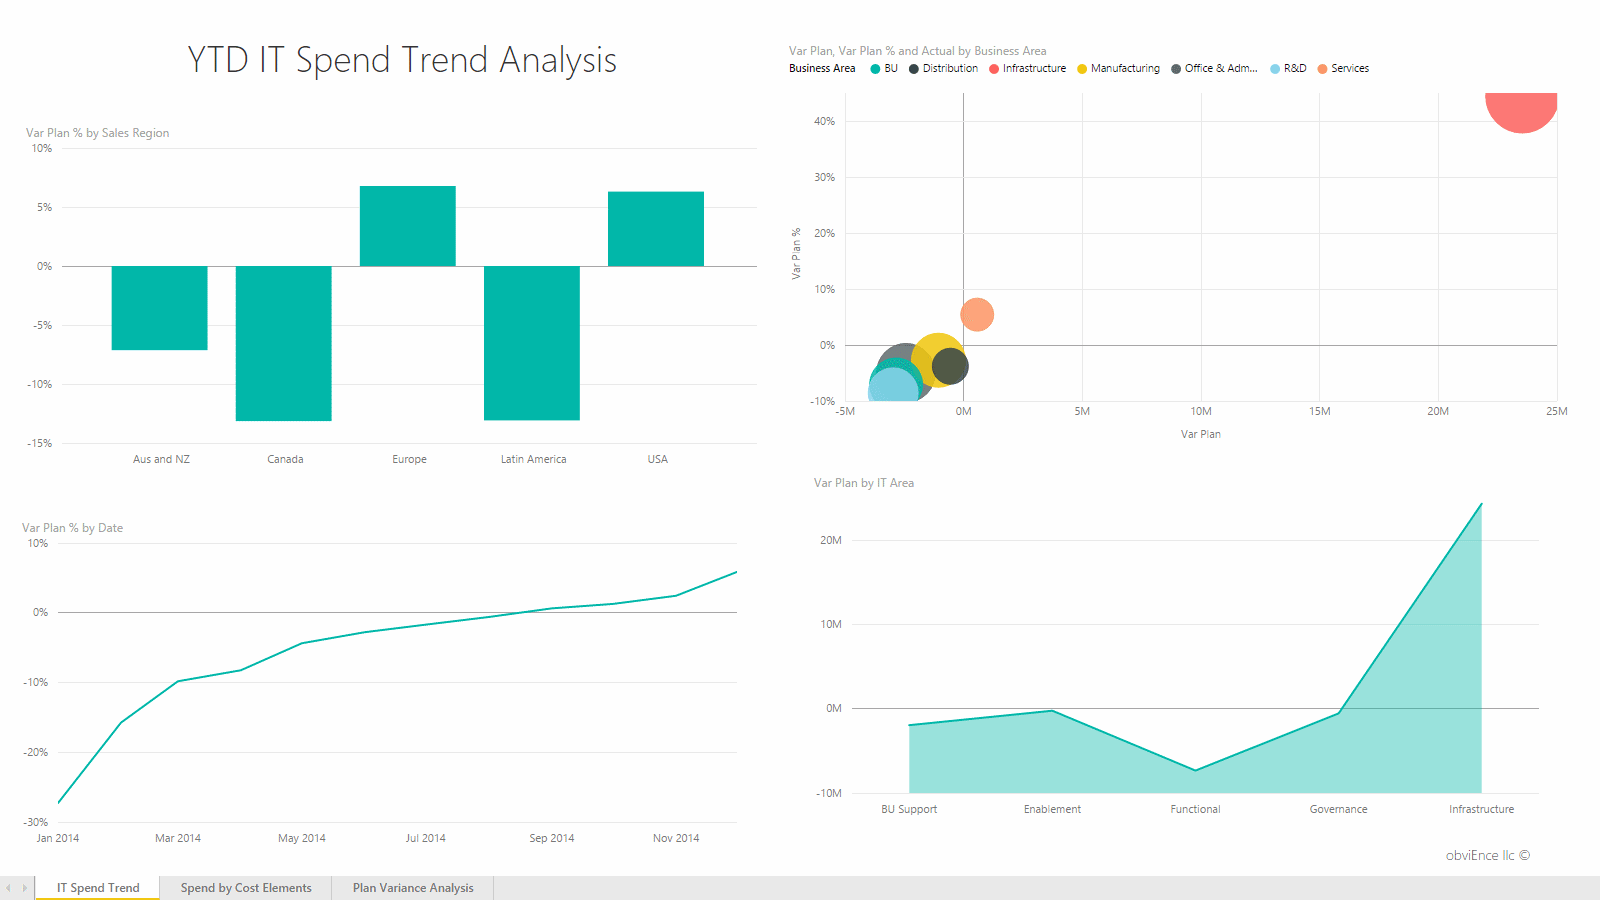Image resolution: width=1600 pixels, height=900 pixels.
Task: Click the Manufacturing legend dot
Action: tap(1082, 69)
